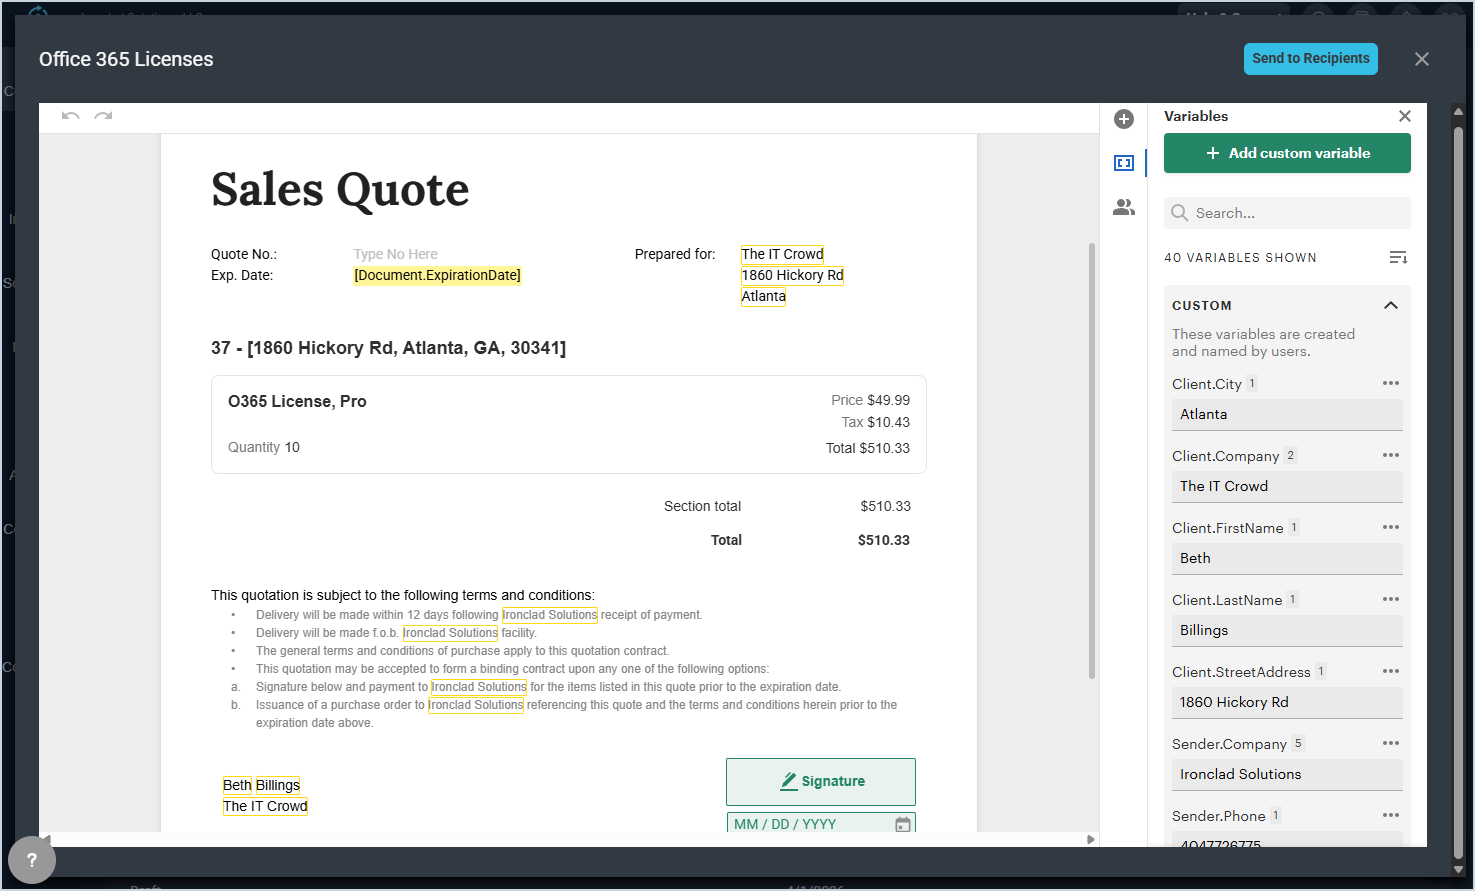Click the document vertical scrollbar

(1092, 461)
